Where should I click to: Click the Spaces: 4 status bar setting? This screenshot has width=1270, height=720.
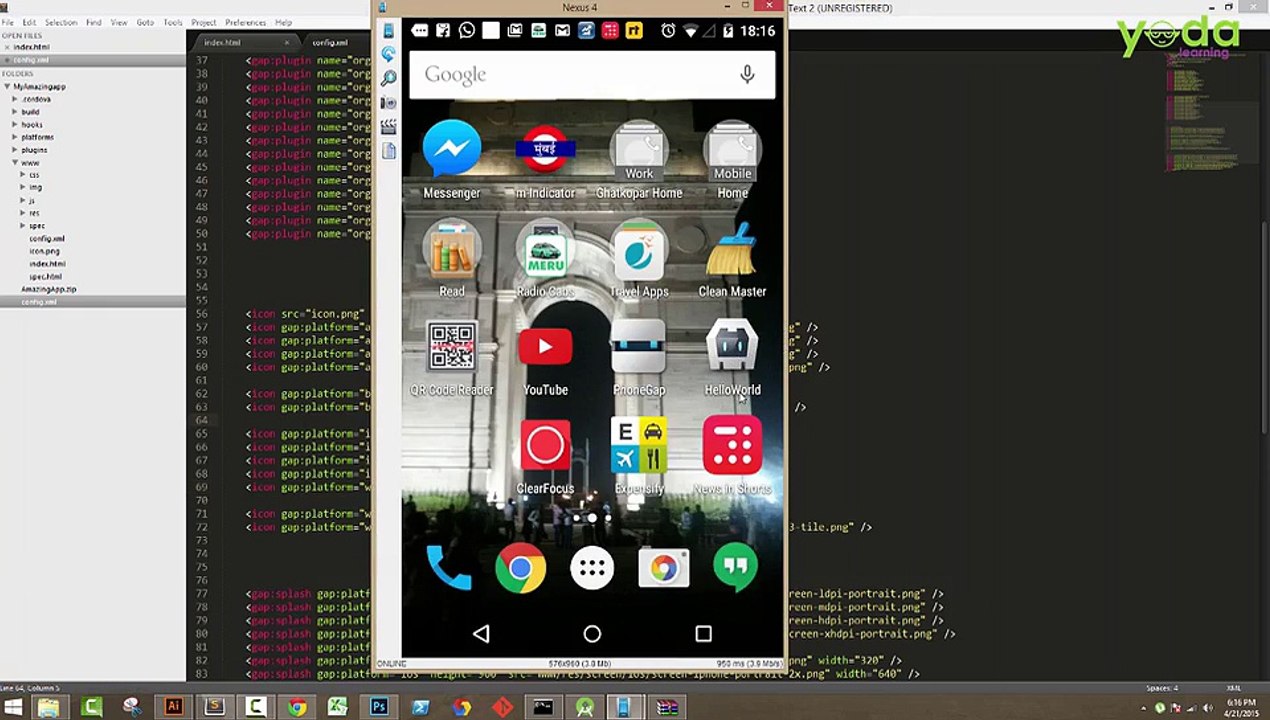[x=1162, y=688]
